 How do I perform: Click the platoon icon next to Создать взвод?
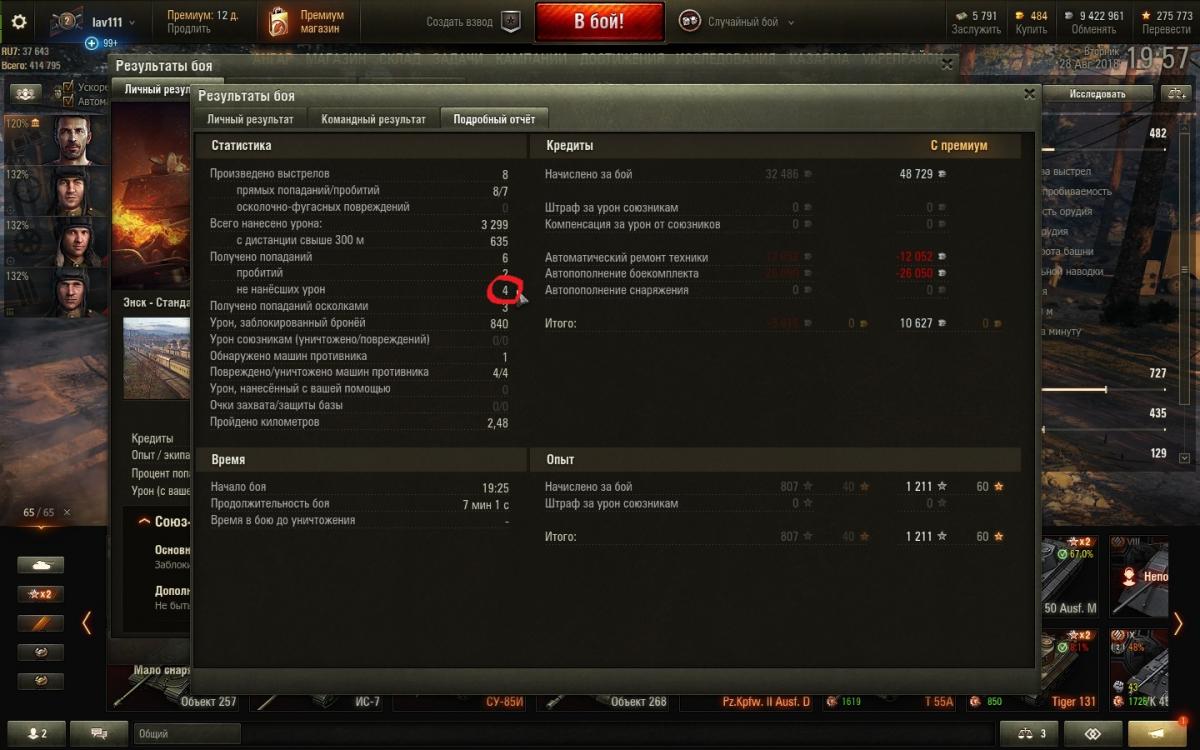click(x=510, y=22)
